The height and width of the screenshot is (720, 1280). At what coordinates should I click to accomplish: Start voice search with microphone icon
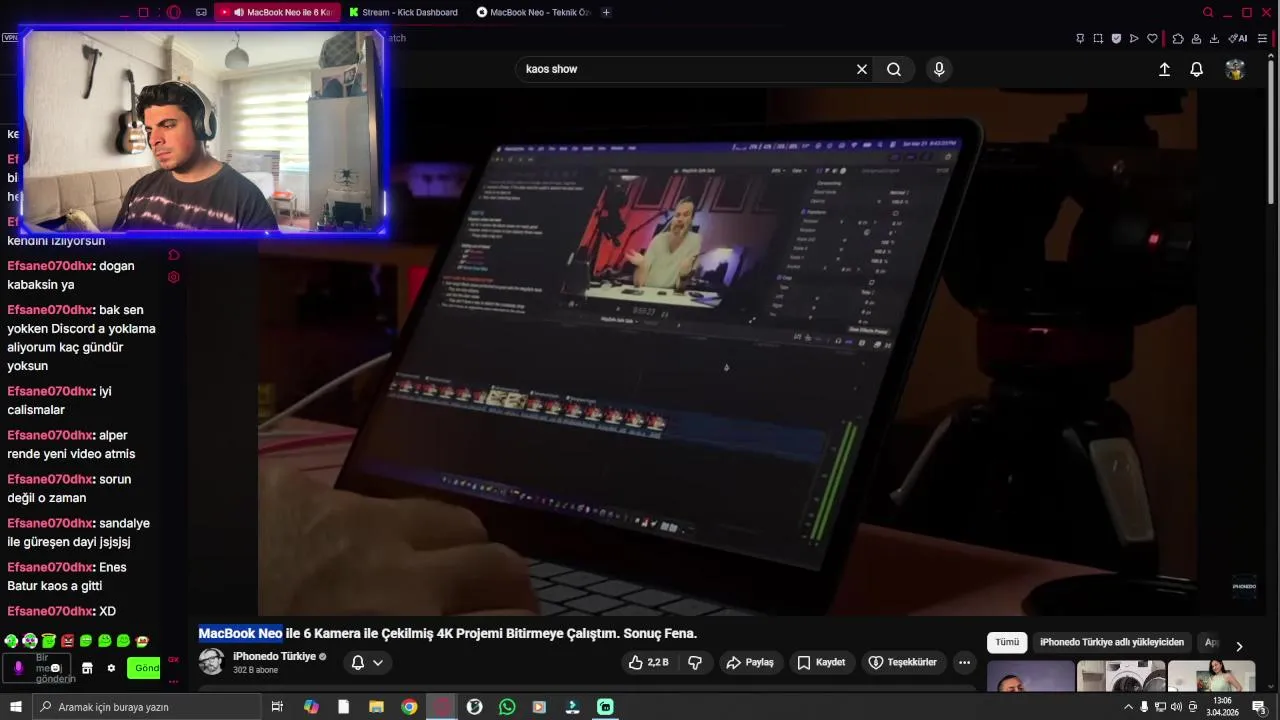(x=938, y=69)
